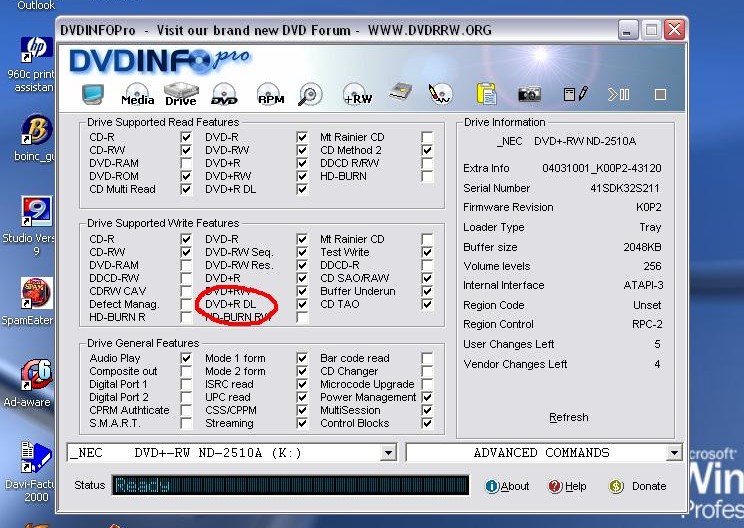The width and height of the screenshot is (744, 528).
Task: Click the Refresh drive information link
Action: pyautogui.click(x=568, y=417)
